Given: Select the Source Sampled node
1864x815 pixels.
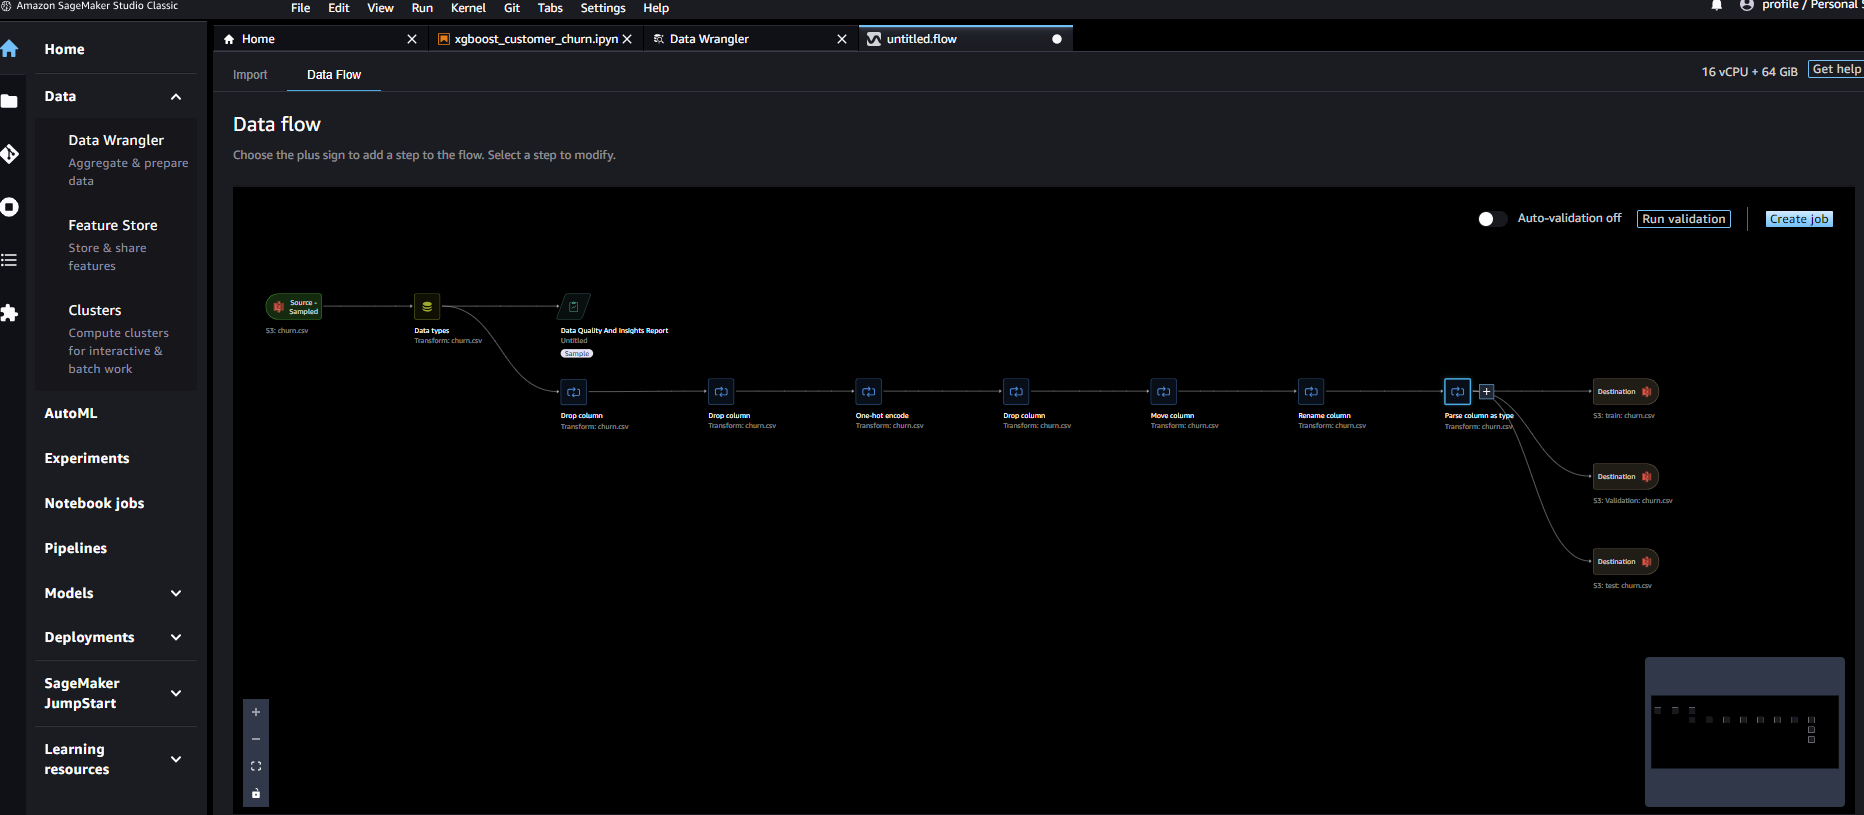Looking at the screenshot, I should coord(294,306).
